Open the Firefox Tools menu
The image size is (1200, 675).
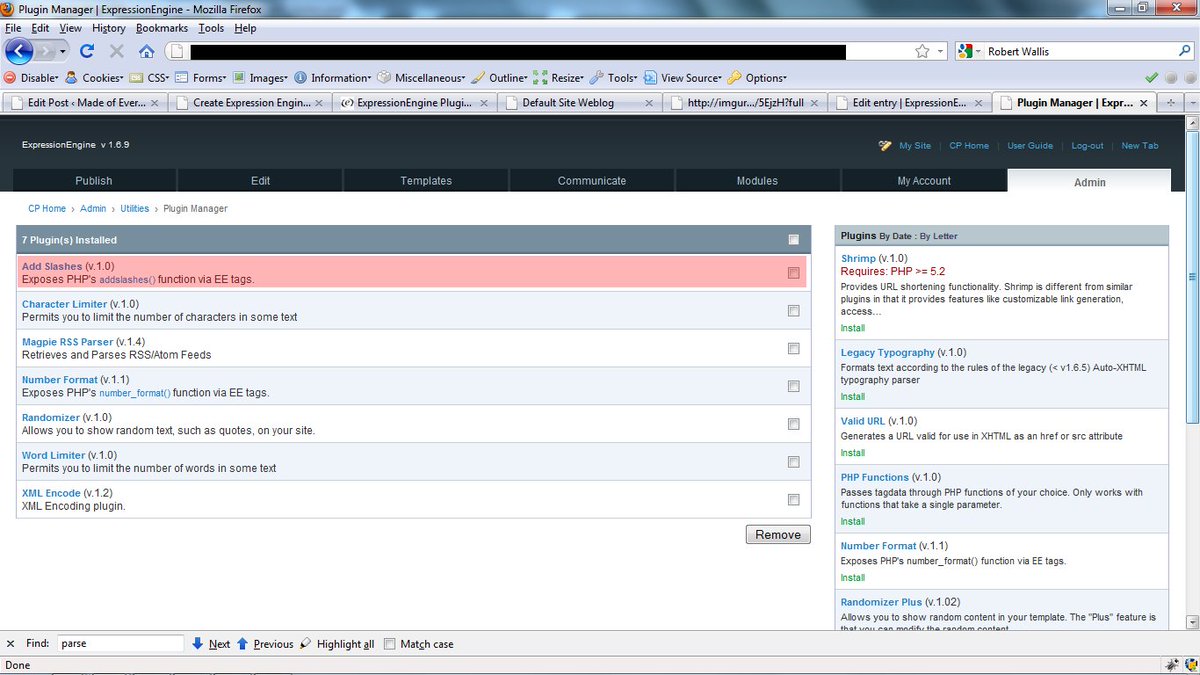211,28
